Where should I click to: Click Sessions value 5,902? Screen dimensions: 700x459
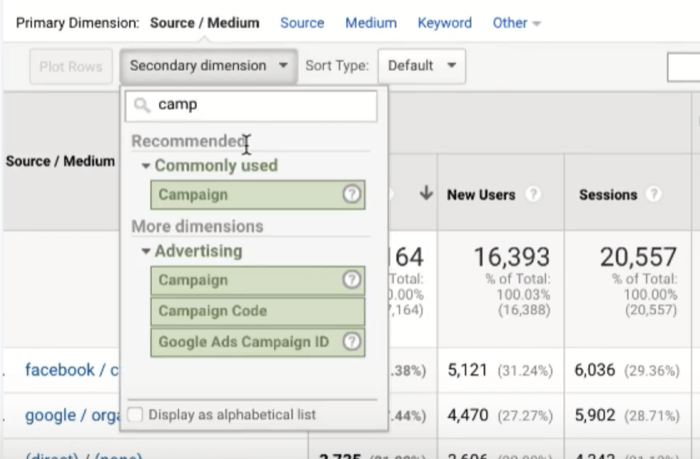pos(595,415)
